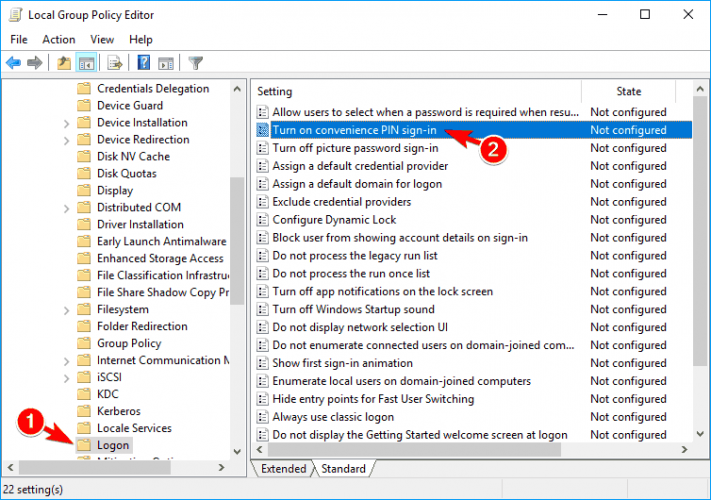
Task: Select the Group Policy tree item
Action: pyautogui.click(x=129, y=343)
